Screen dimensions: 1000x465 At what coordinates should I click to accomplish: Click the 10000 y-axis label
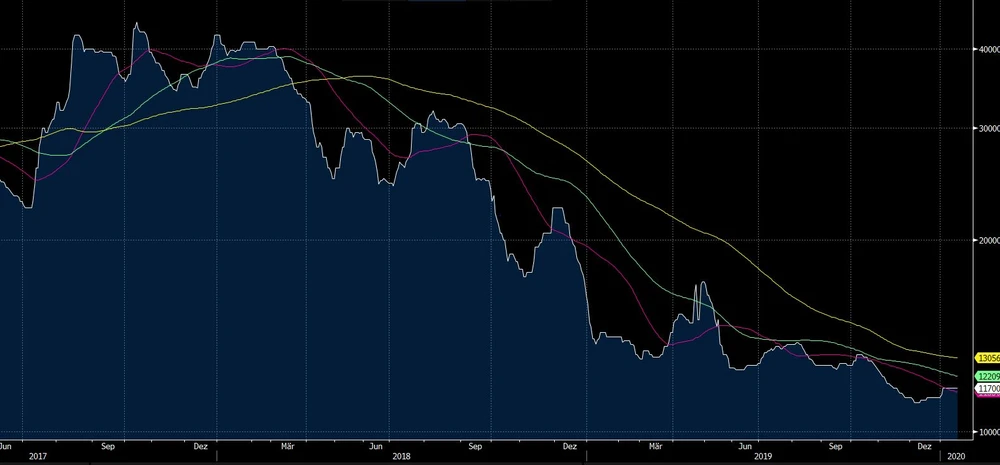pyautogui.click(x=987, y=432)
